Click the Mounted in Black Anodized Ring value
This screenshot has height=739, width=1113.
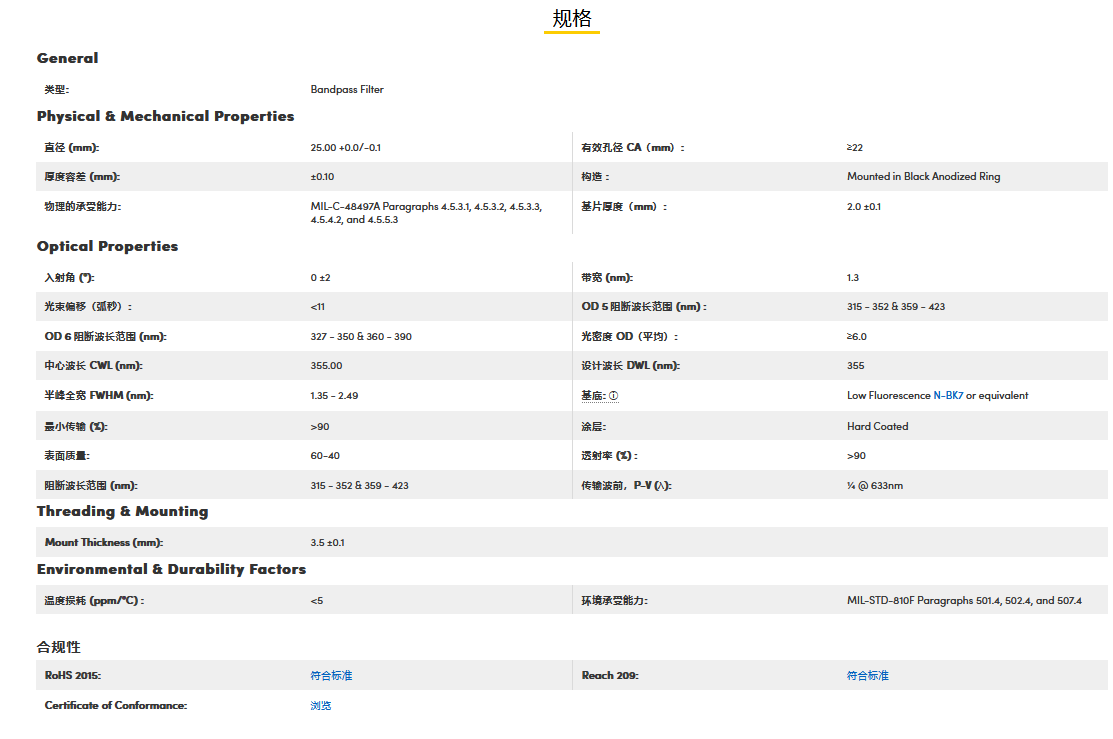[923, 177]
